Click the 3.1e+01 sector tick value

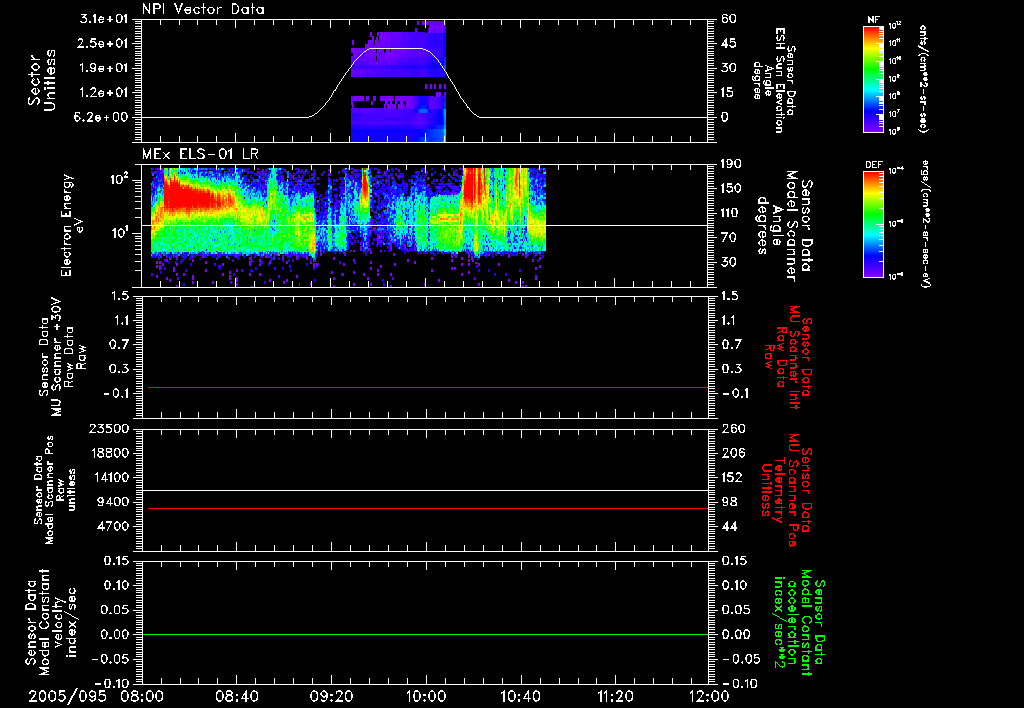(x=104, y=19)
